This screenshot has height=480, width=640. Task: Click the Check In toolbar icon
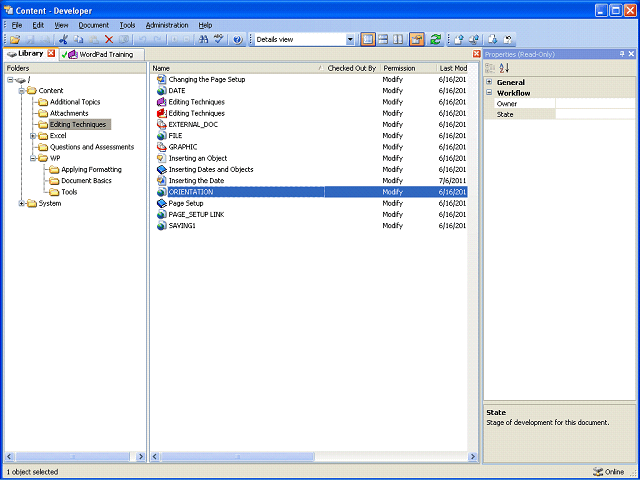pyautogui.click(x=459, y=40)
